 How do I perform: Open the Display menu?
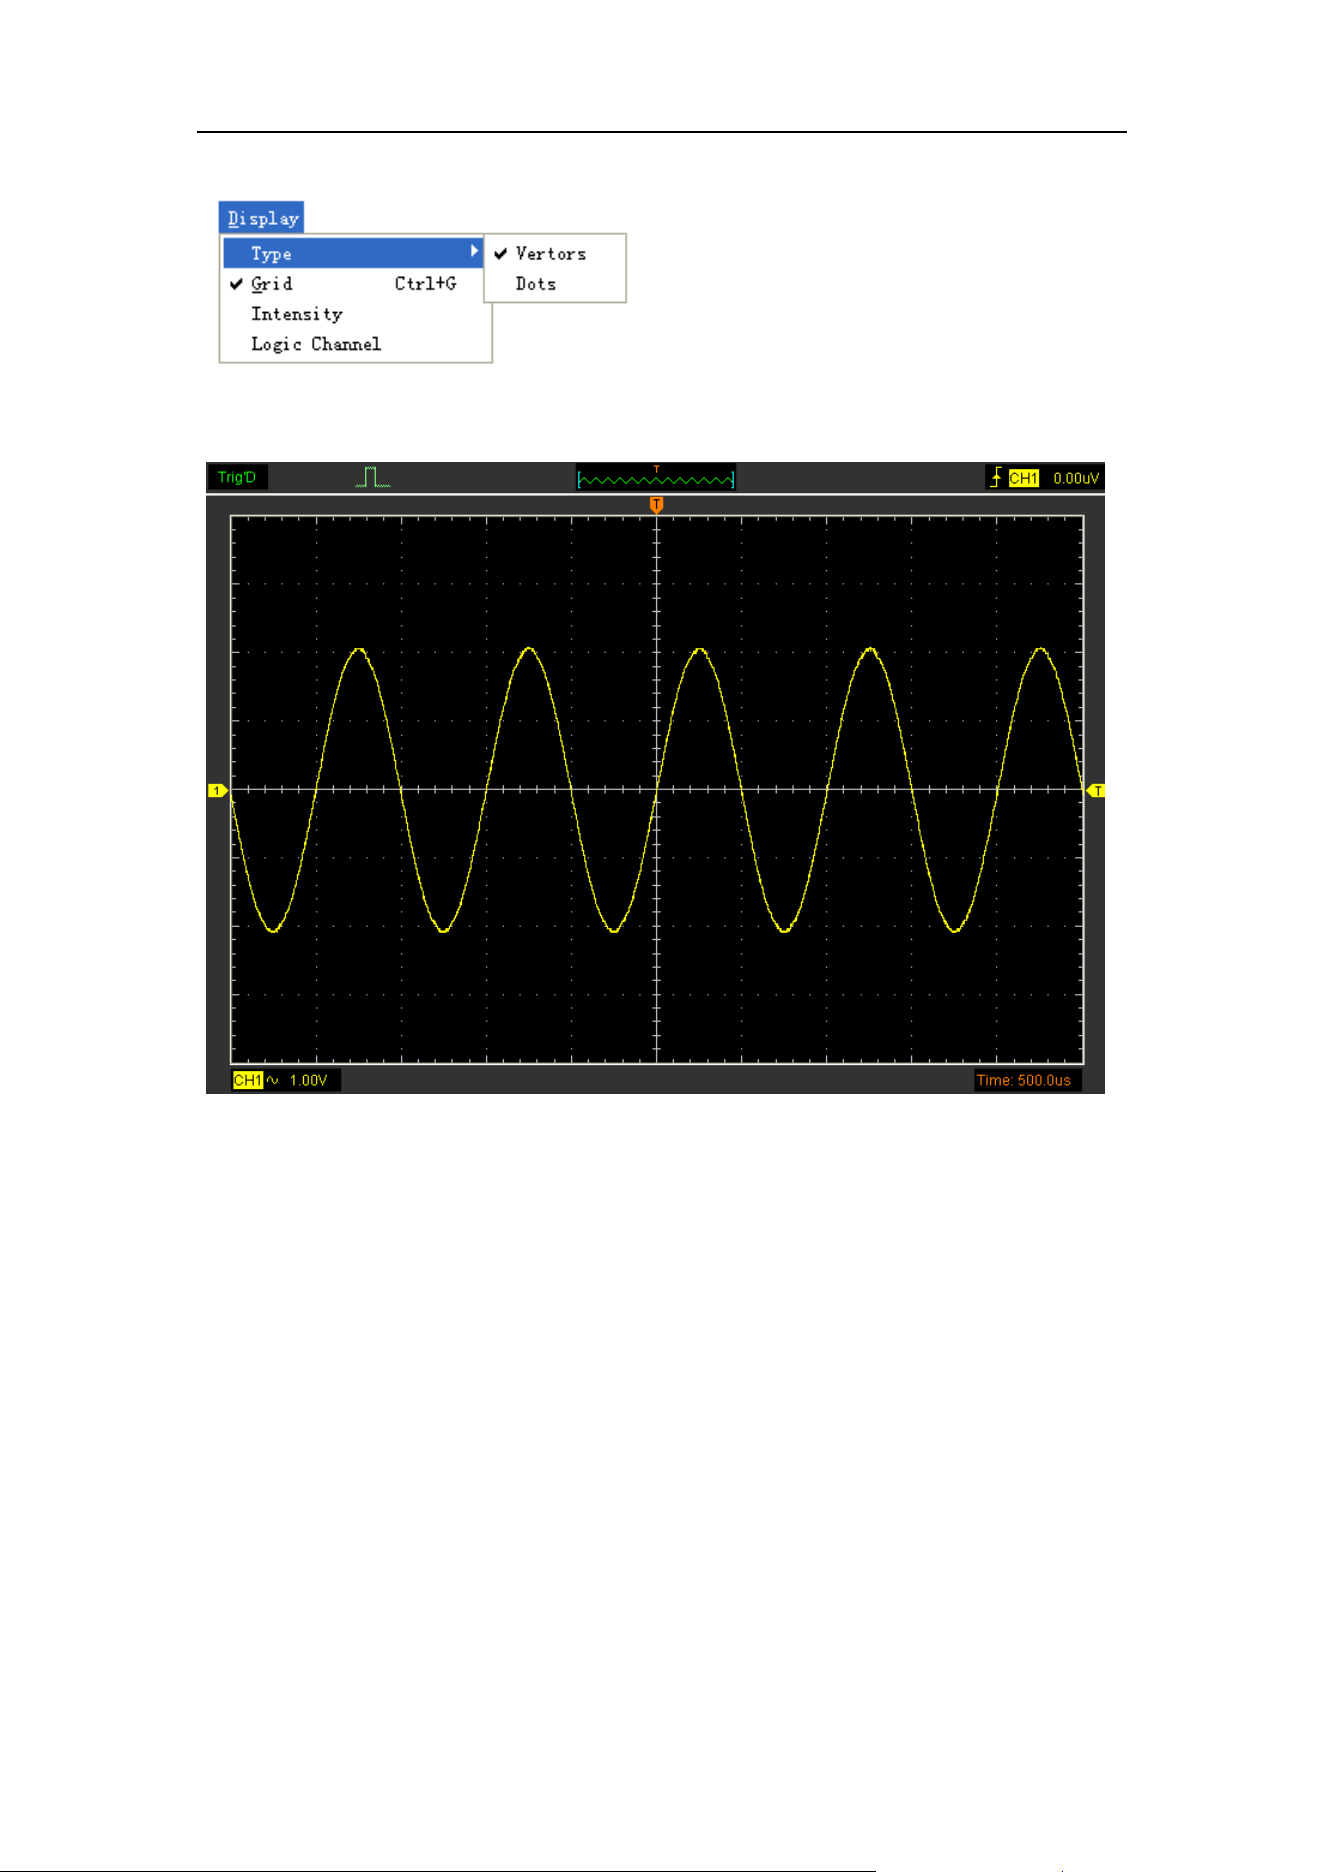[x=261, y=218]
